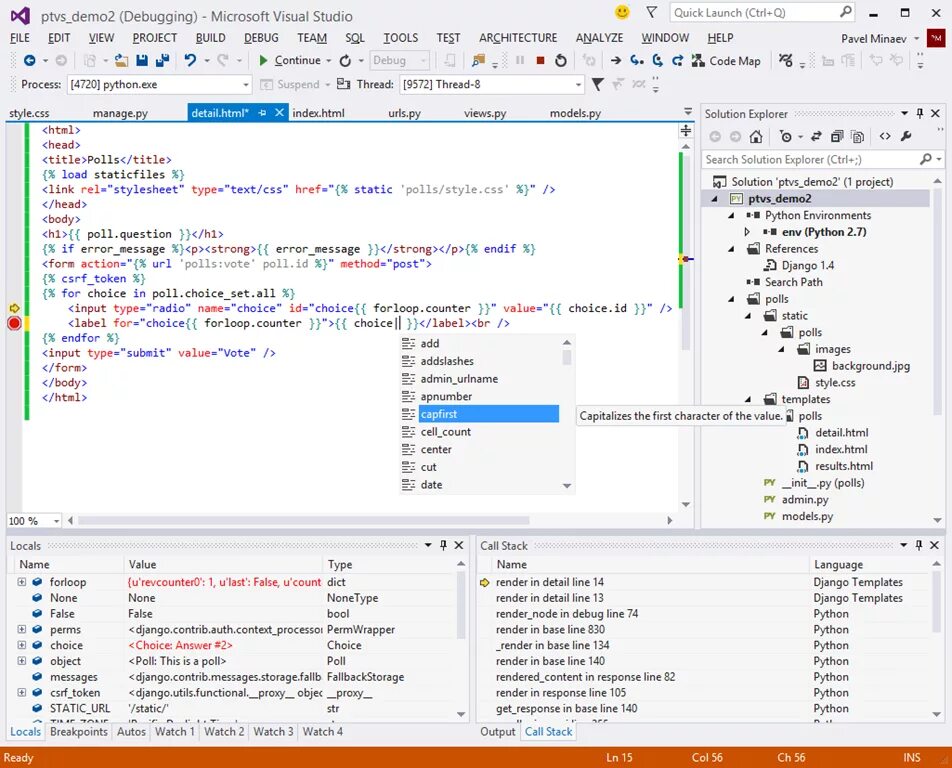952x768 pixels.
Task: Click the editor split handle above the scrollbar
Action: pyautogui.click(x=685, y=131)
